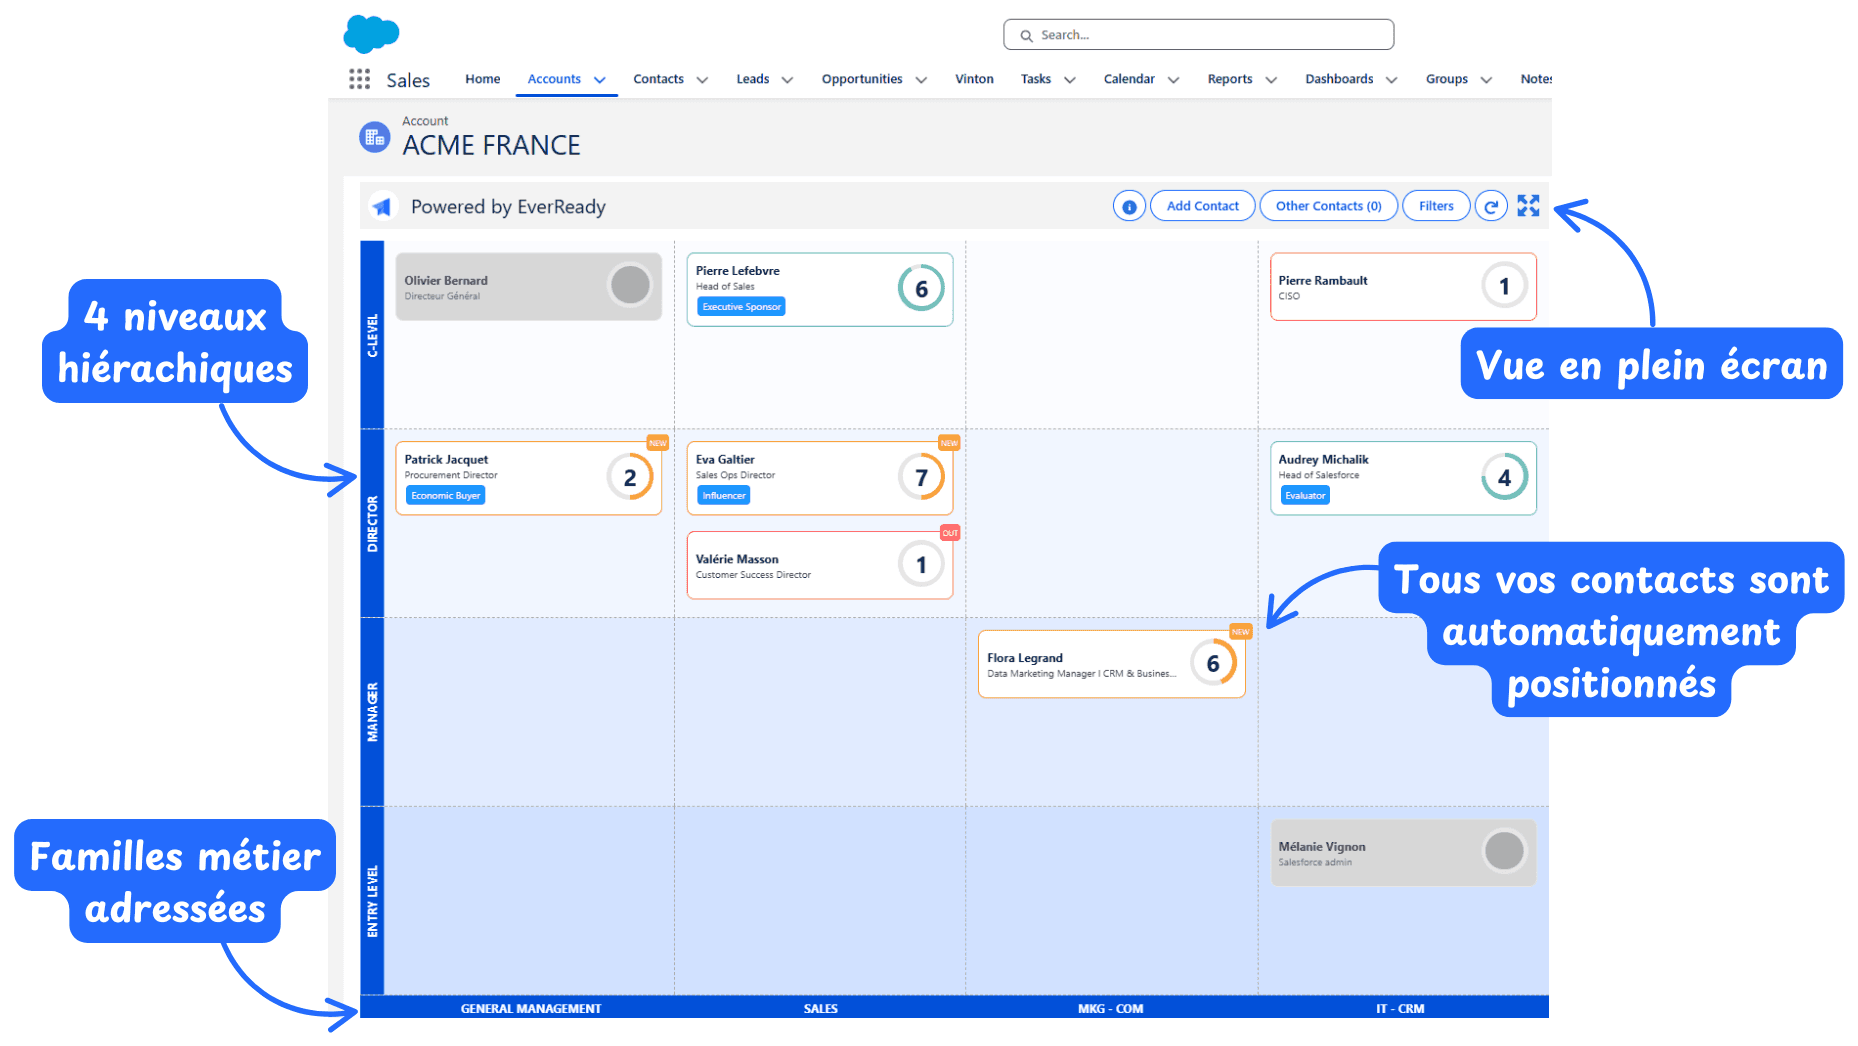Click Pierre Lefebvre's score circle 6
1858x1046 pixels.
(921, 289)
